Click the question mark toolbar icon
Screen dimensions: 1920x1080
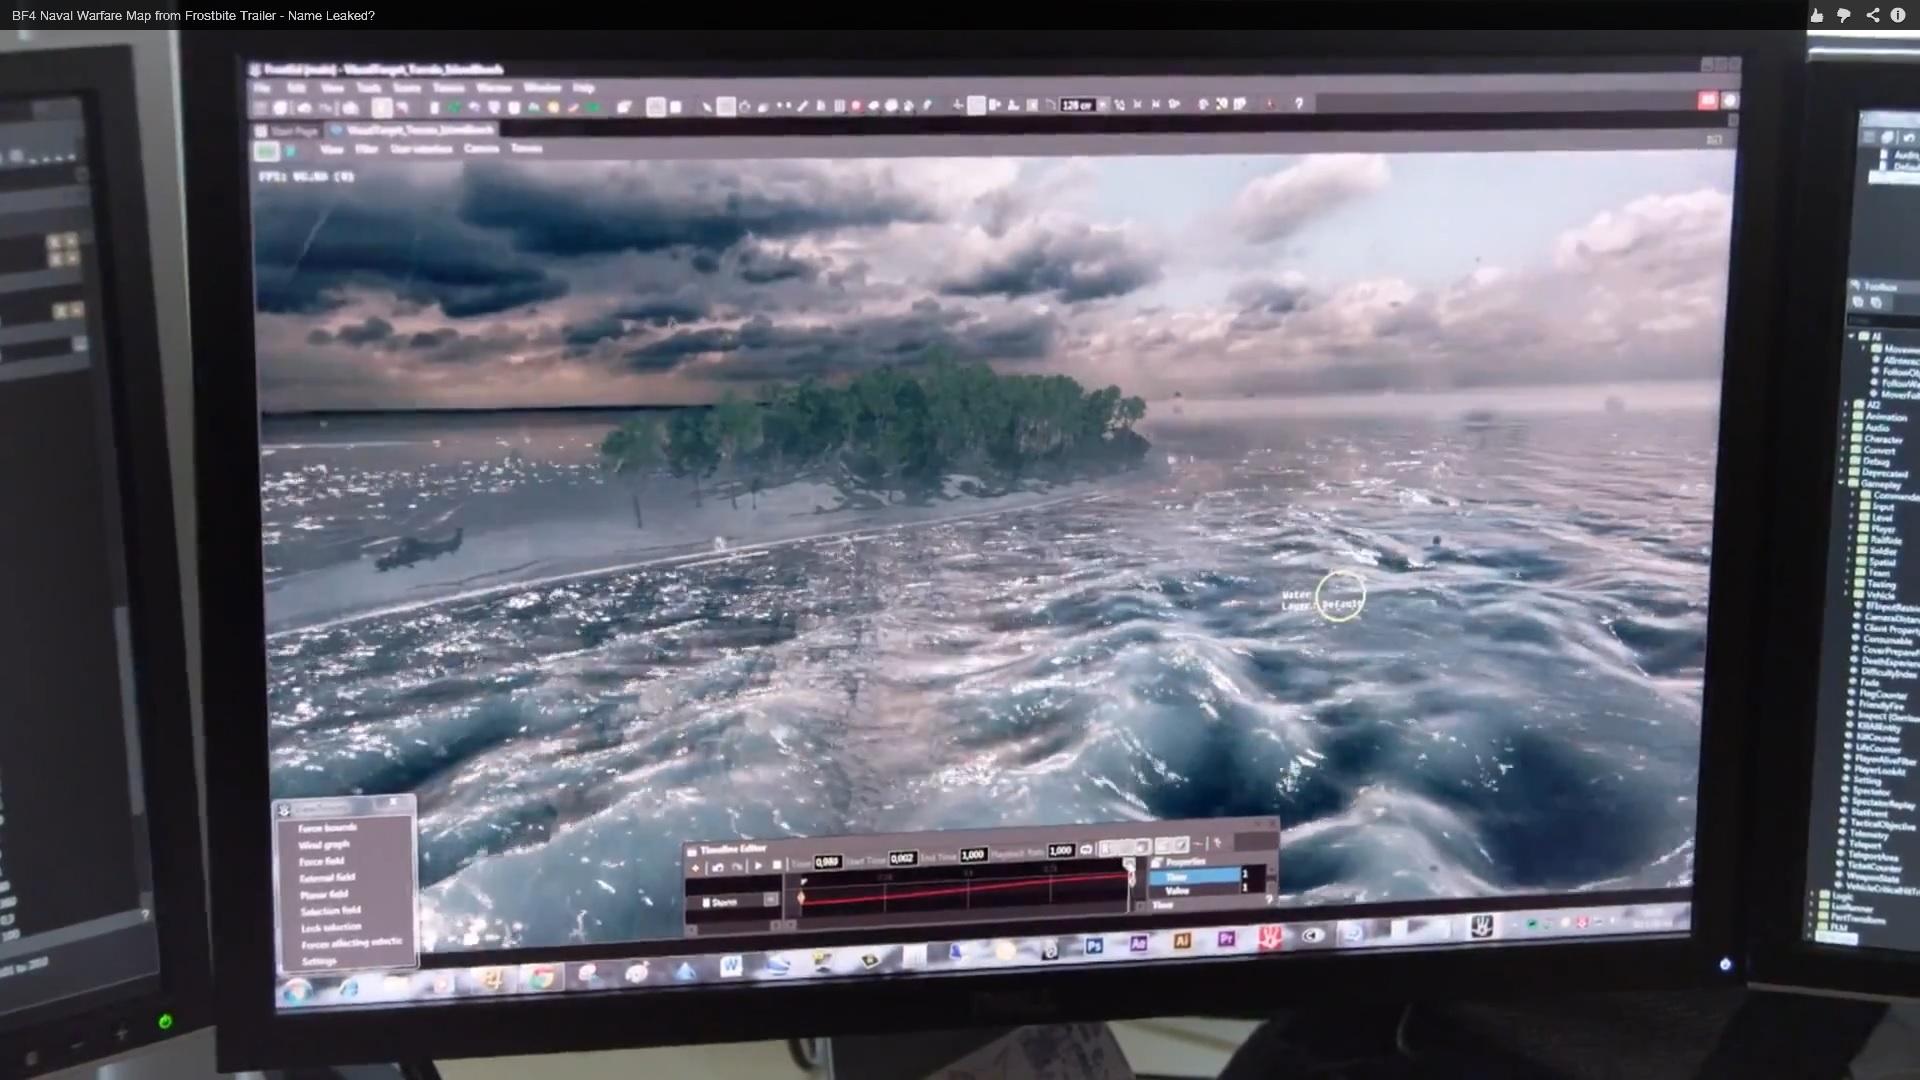pyautogui.click(x=1298, y=103)
